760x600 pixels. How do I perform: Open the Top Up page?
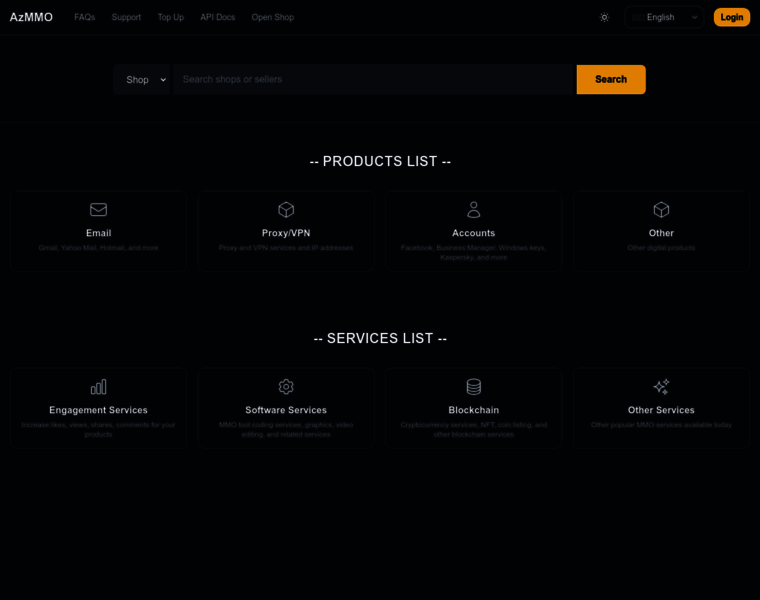pos(170,17)
